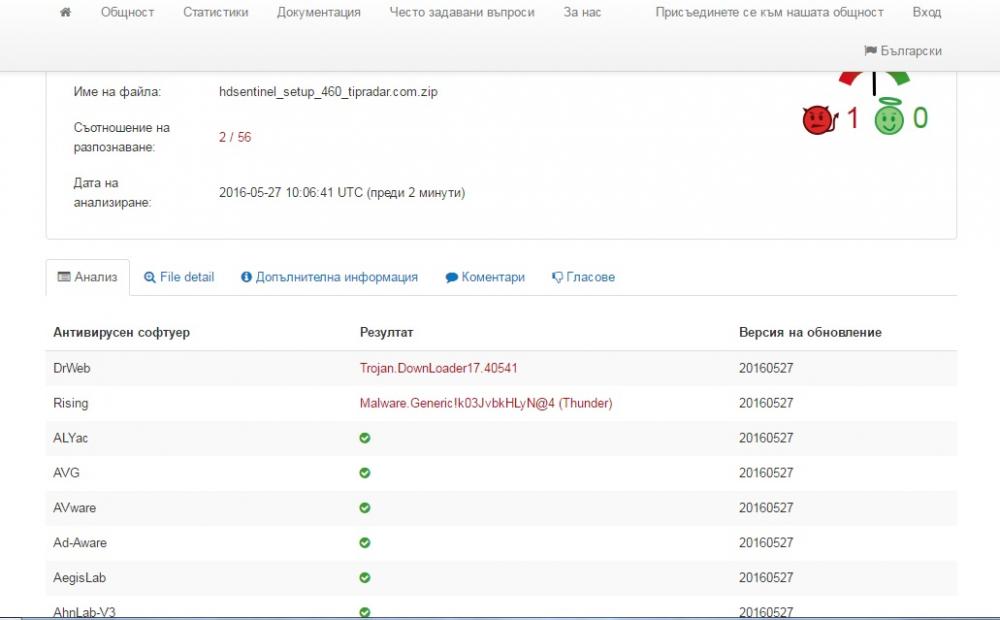Click the Rising row update version 20160527
This screenshot has height=620, width=1000.
point(766,403)
